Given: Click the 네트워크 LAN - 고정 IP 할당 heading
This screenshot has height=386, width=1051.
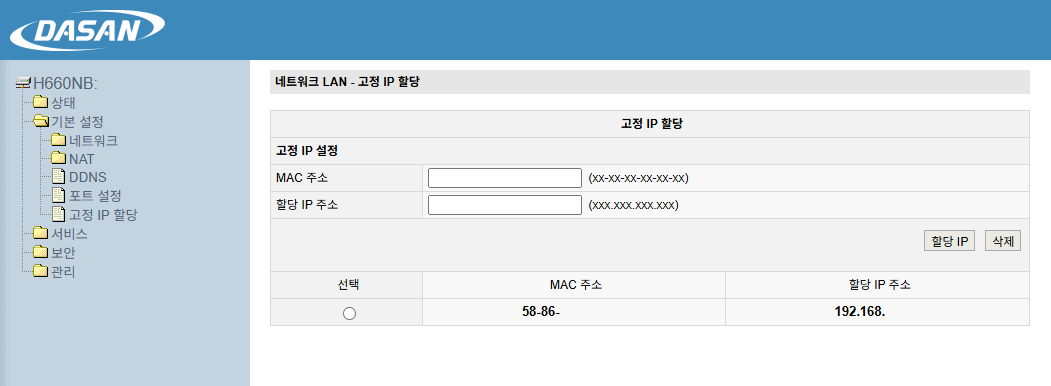Looking at the screenshot, I should click(347, 82).
